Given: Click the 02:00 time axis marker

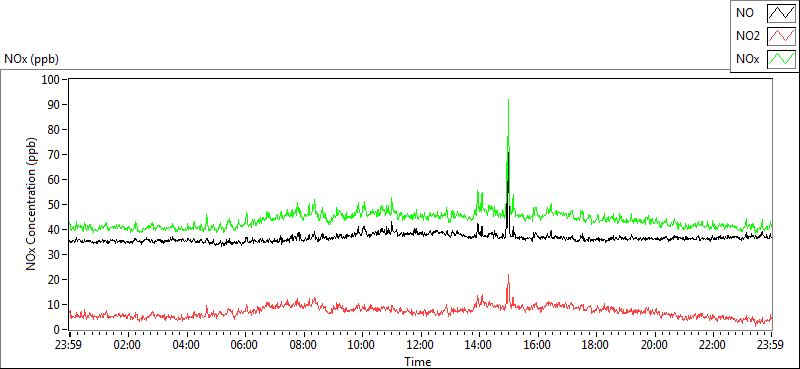Looking at the screenshot, I should (128, 345).
